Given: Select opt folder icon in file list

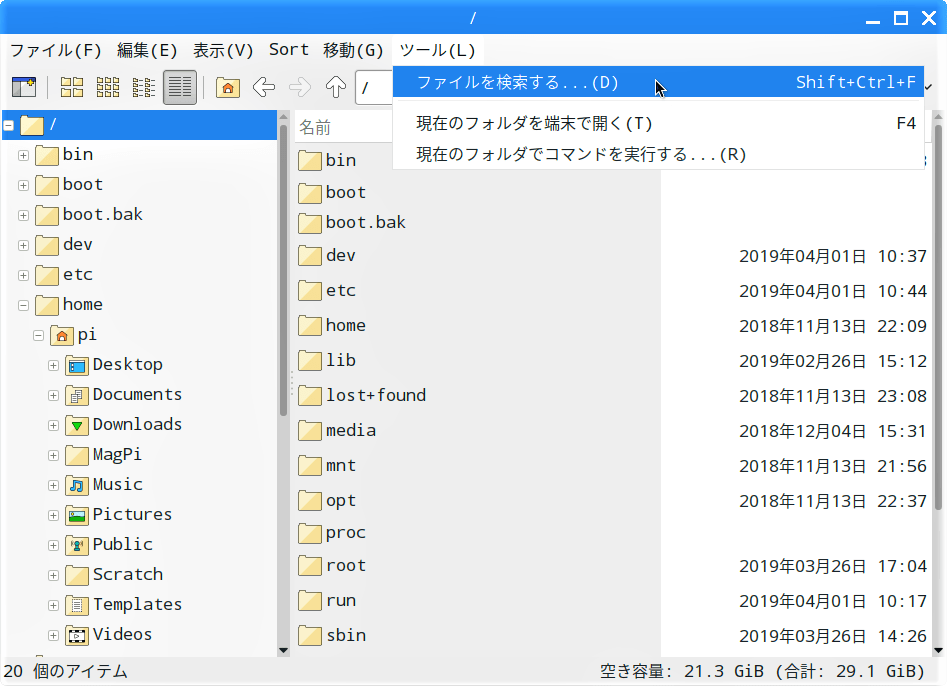Looking at the screenshot, I should [x=310, y=501].
